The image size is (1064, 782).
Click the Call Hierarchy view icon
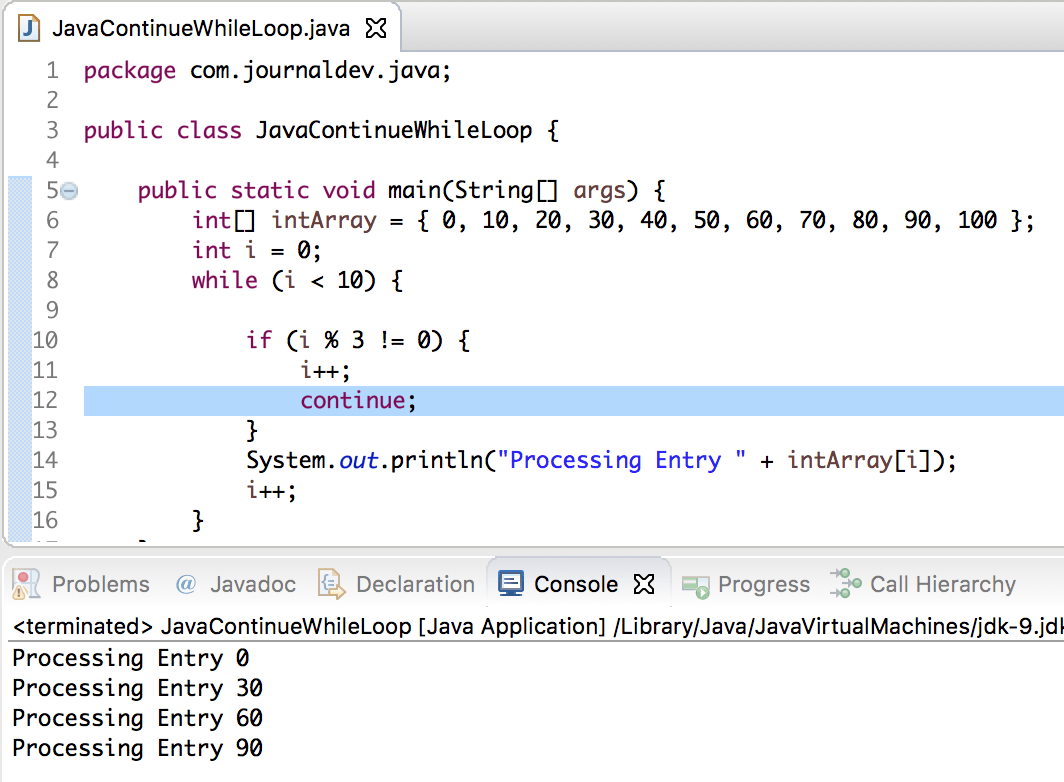click(843, 584)
